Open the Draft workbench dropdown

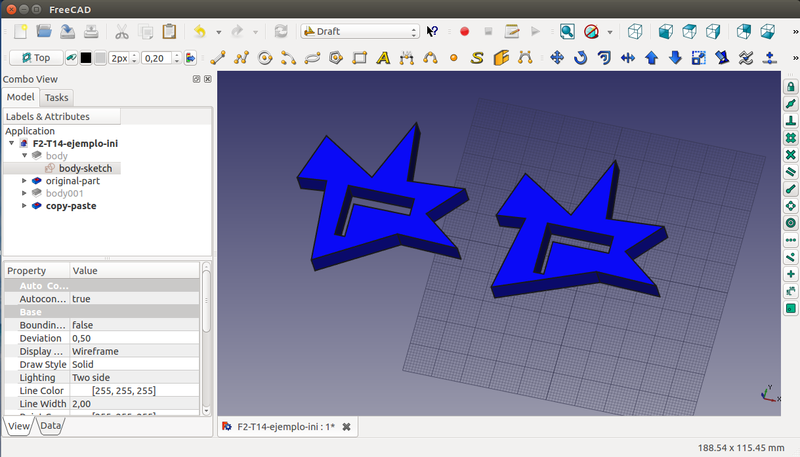click(x=360, y=32)
